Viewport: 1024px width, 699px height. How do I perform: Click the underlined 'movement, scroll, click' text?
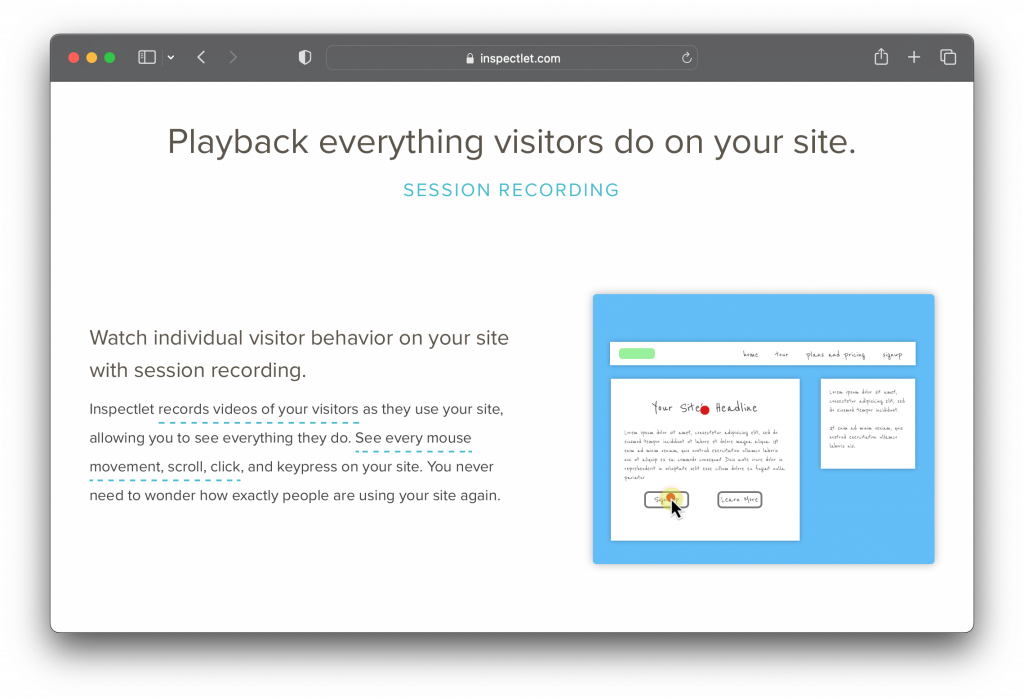tap(167, 467)
